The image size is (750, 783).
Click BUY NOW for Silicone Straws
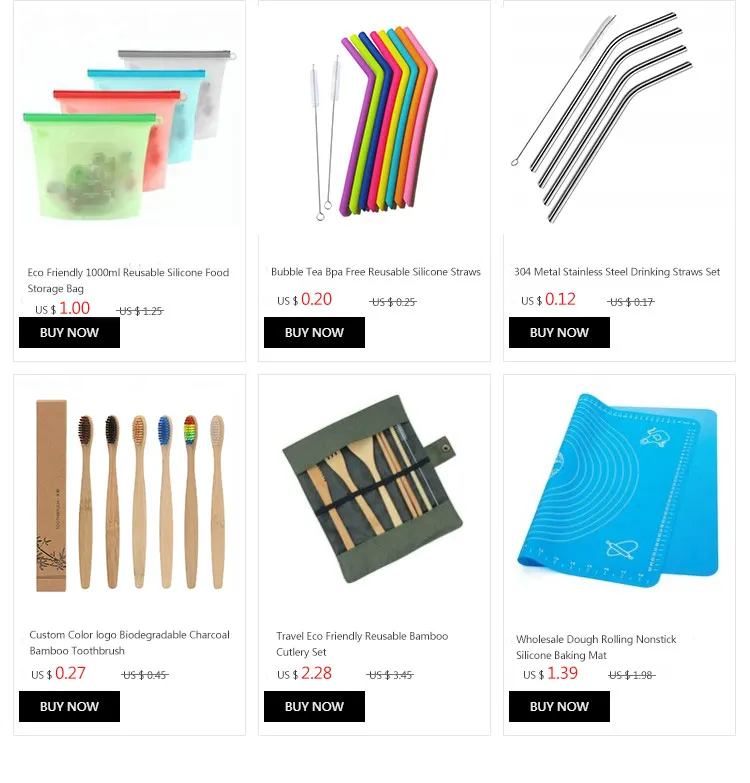(314, 333)
